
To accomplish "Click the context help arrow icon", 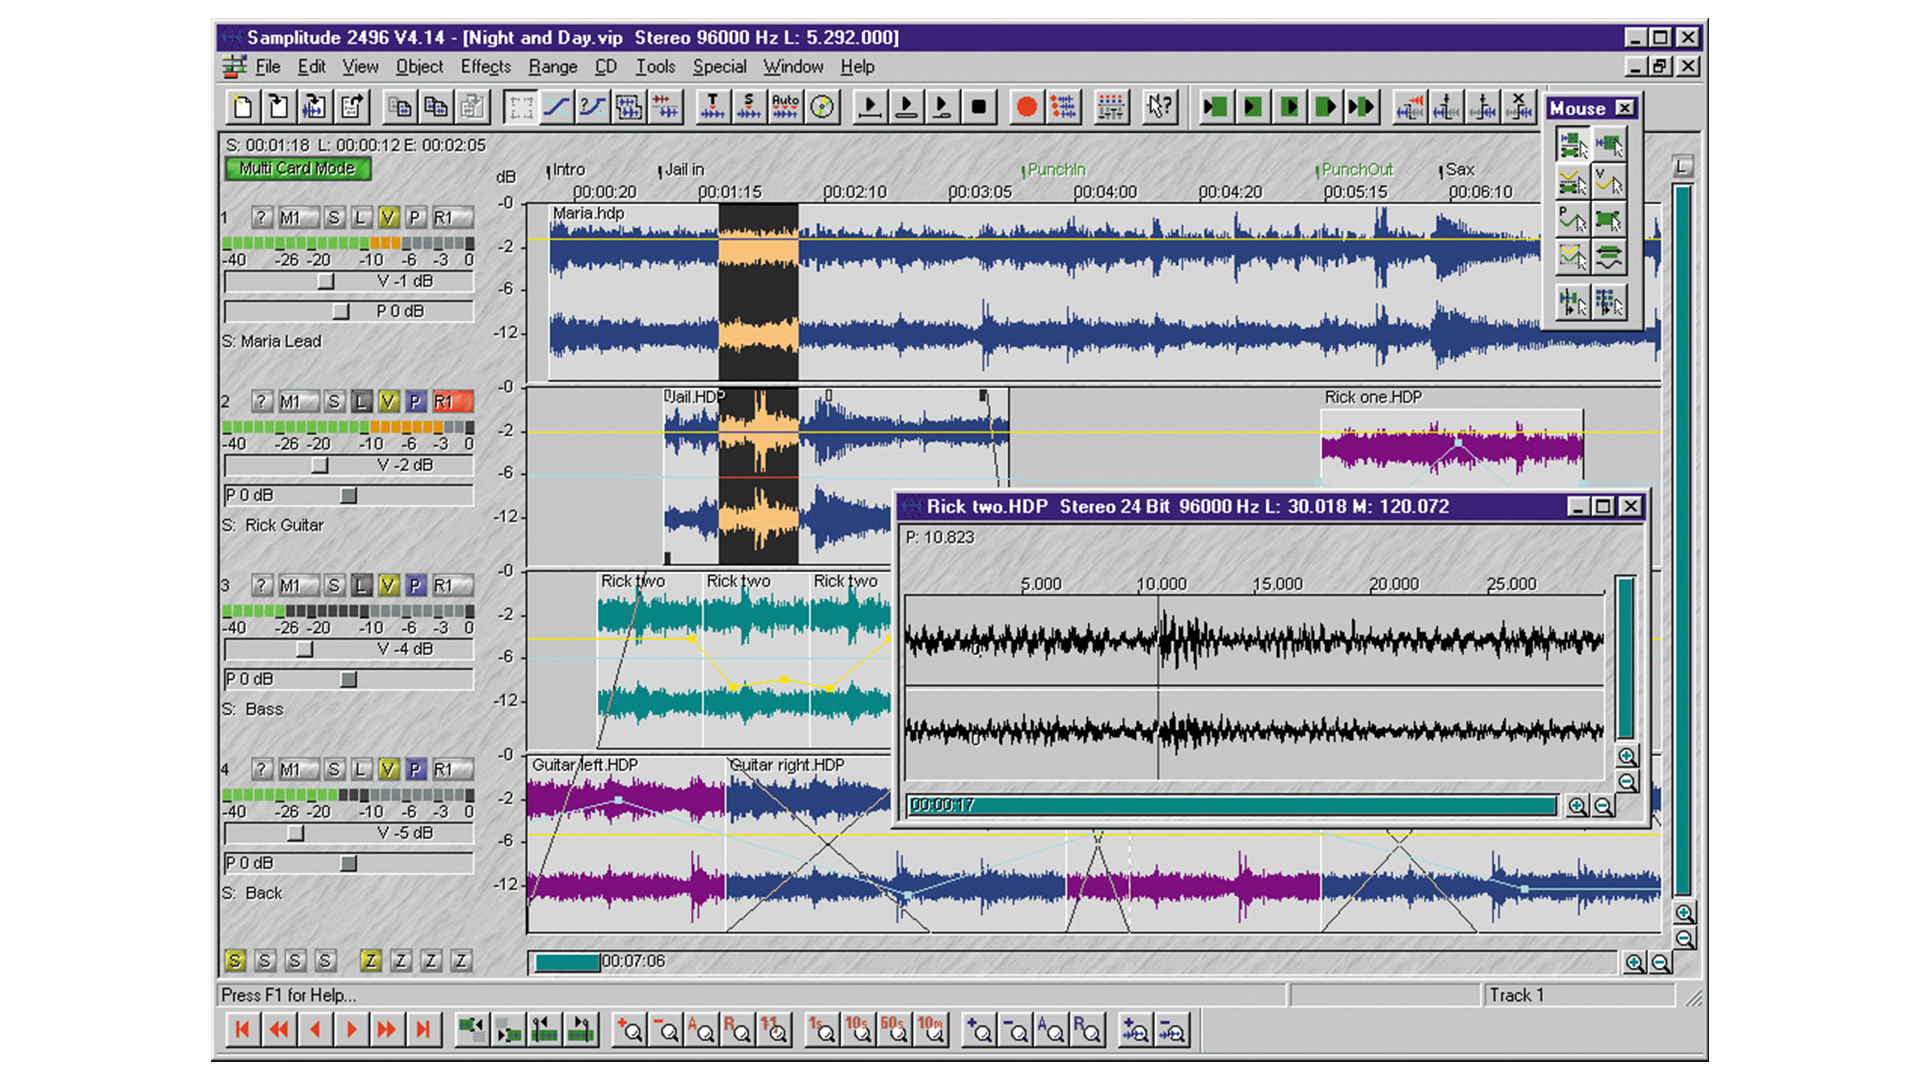I will [1160, 106].
